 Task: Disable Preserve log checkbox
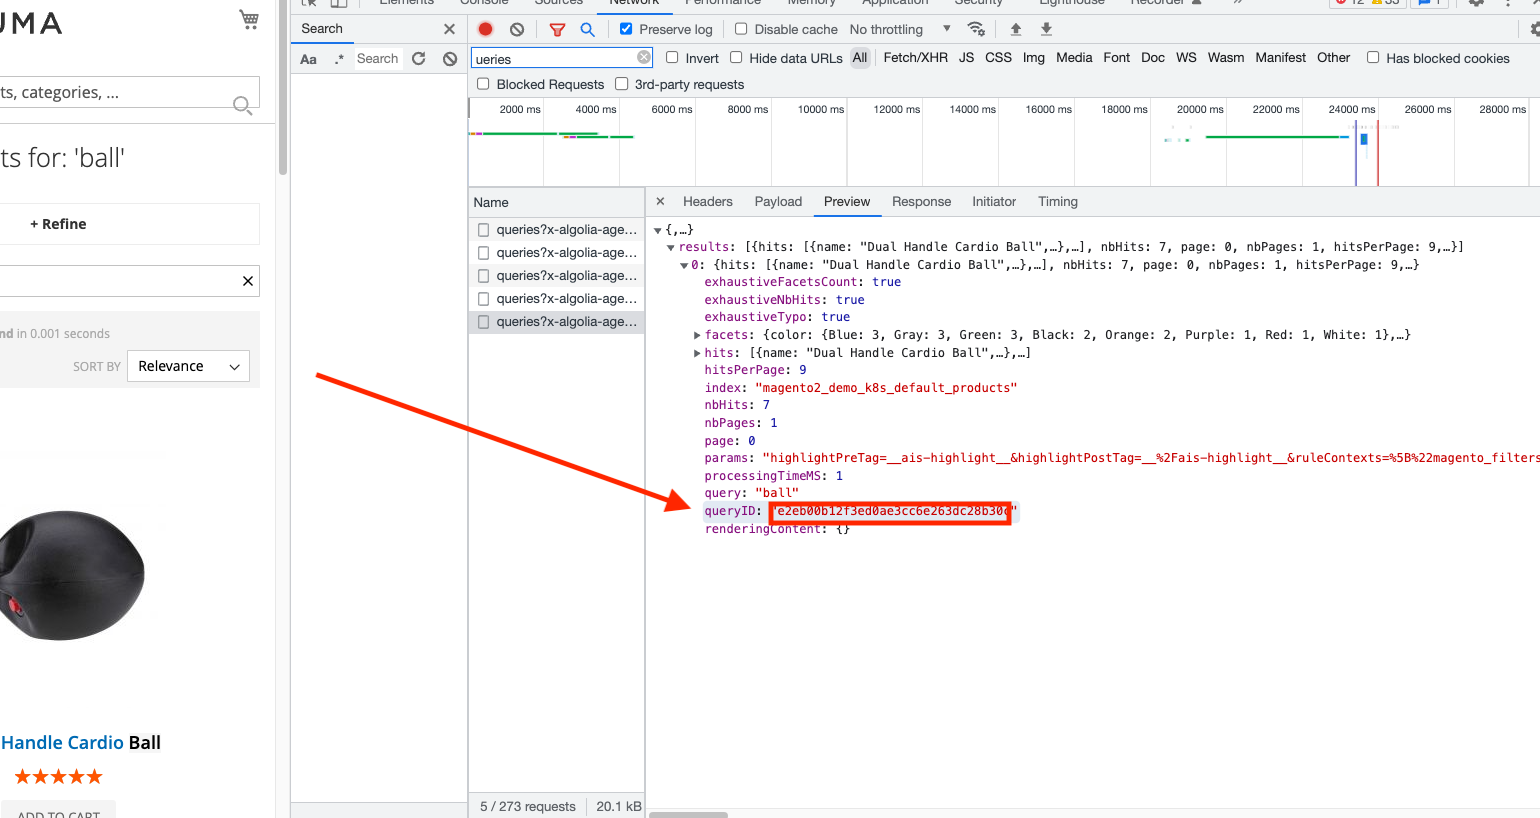(626, 29)
